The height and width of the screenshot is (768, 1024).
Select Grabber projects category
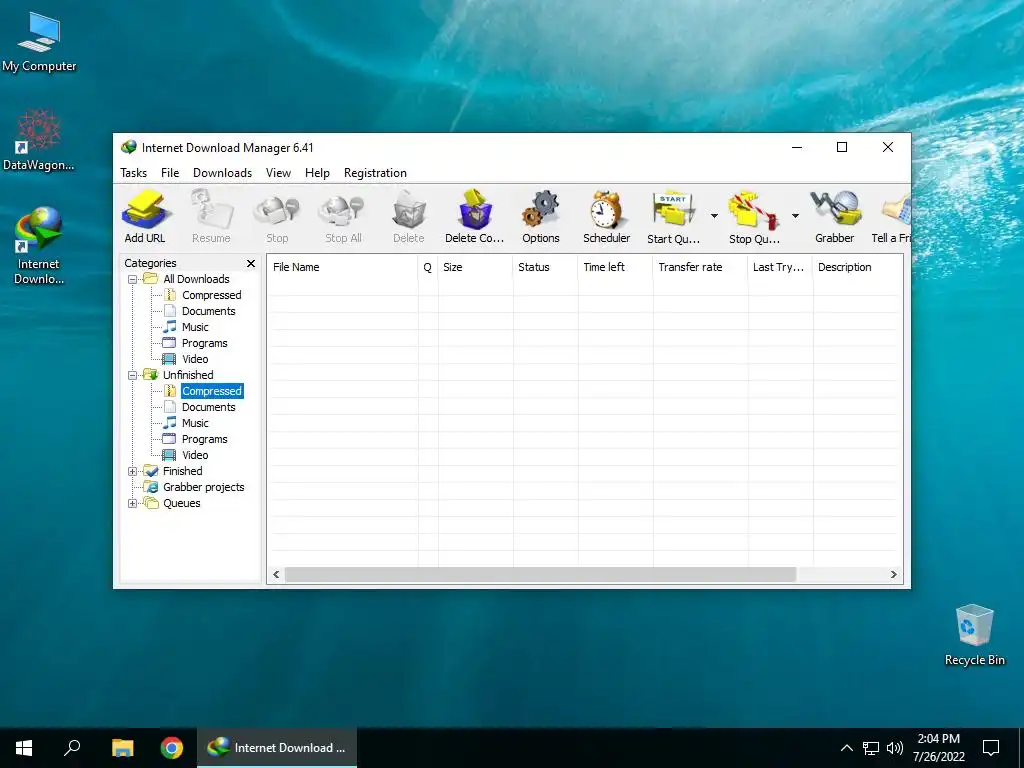(x=203, y=487)
